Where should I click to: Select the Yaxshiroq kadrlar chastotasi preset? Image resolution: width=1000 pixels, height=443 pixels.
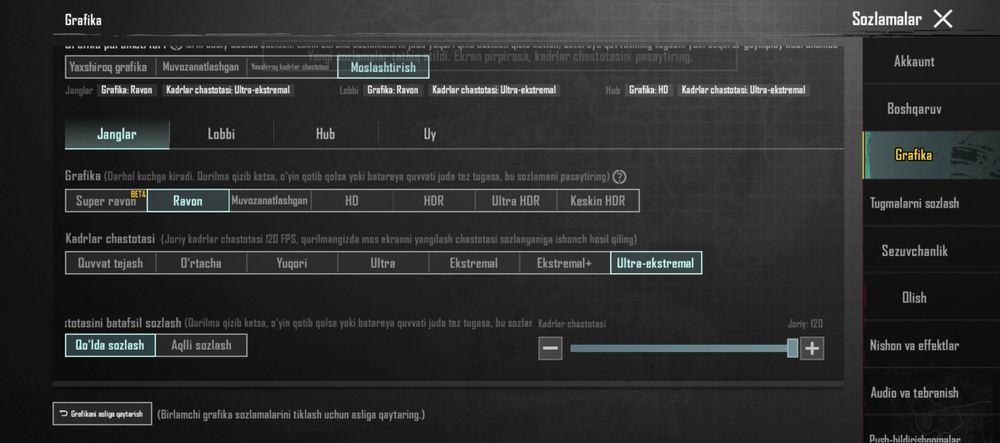coord(290,67)
